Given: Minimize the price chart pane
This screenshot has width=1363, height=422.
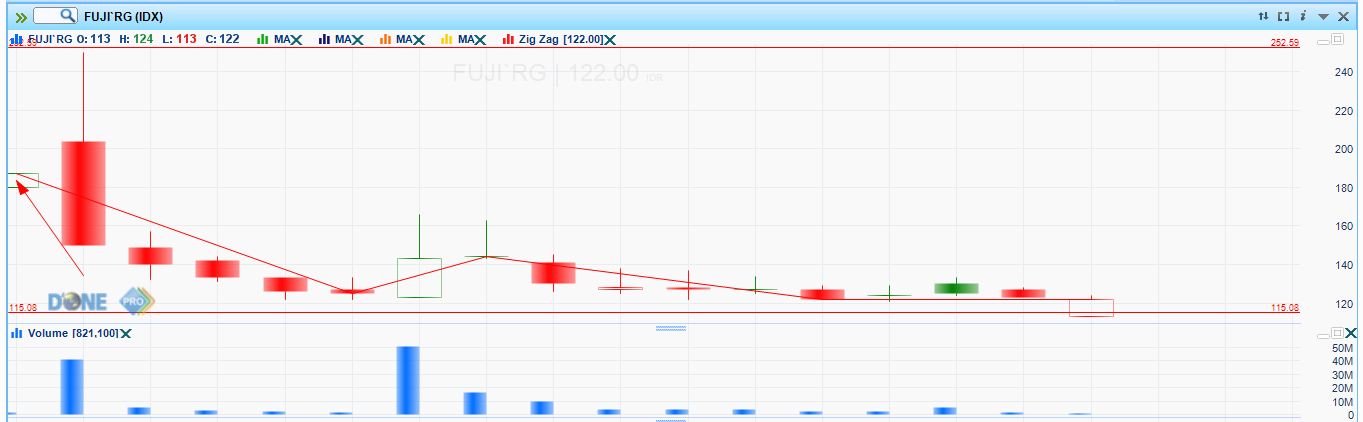Looking at the screenshot, I should pos(1324,40).
